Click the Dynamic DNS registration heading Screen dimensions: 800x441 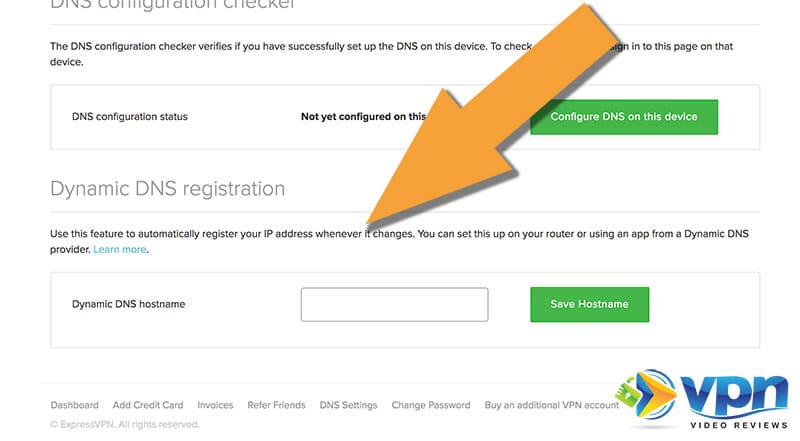coord(167,189)
